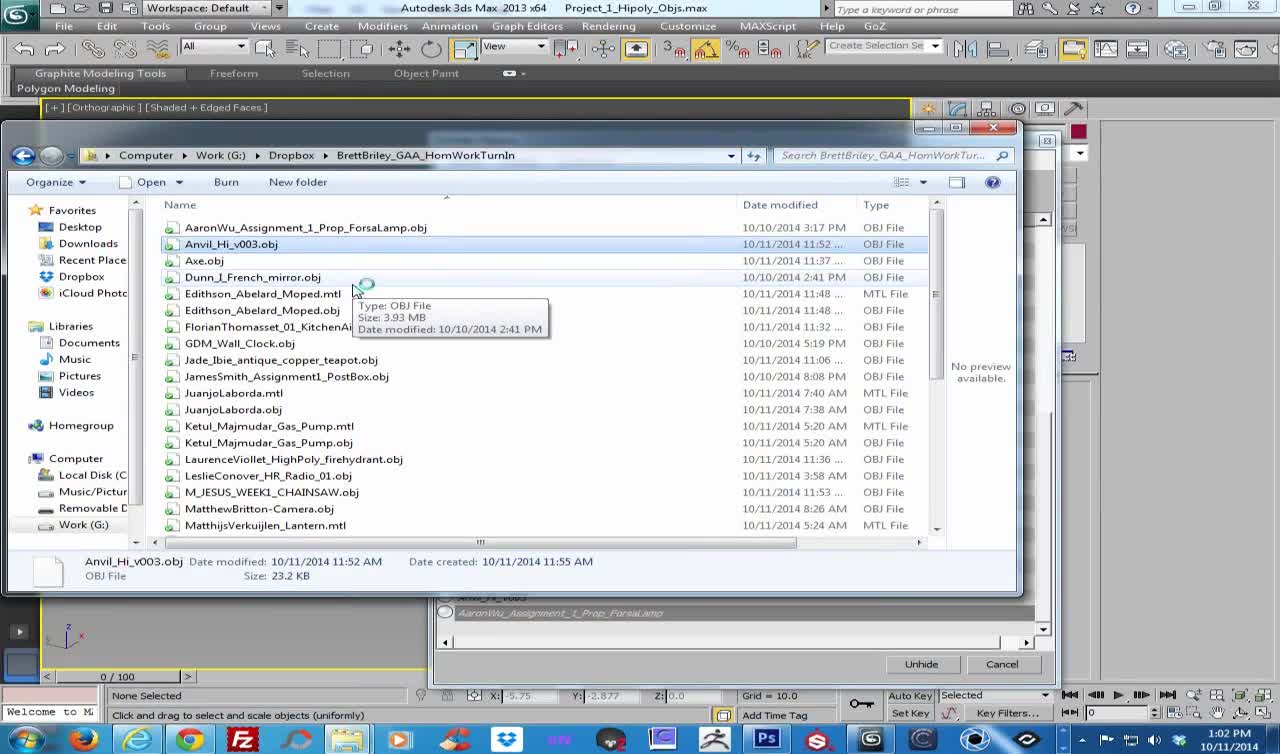Viewport: 1280px width, 754px height.
Task: Open the Select by Name tool
Action: click(x=297, y=48)
